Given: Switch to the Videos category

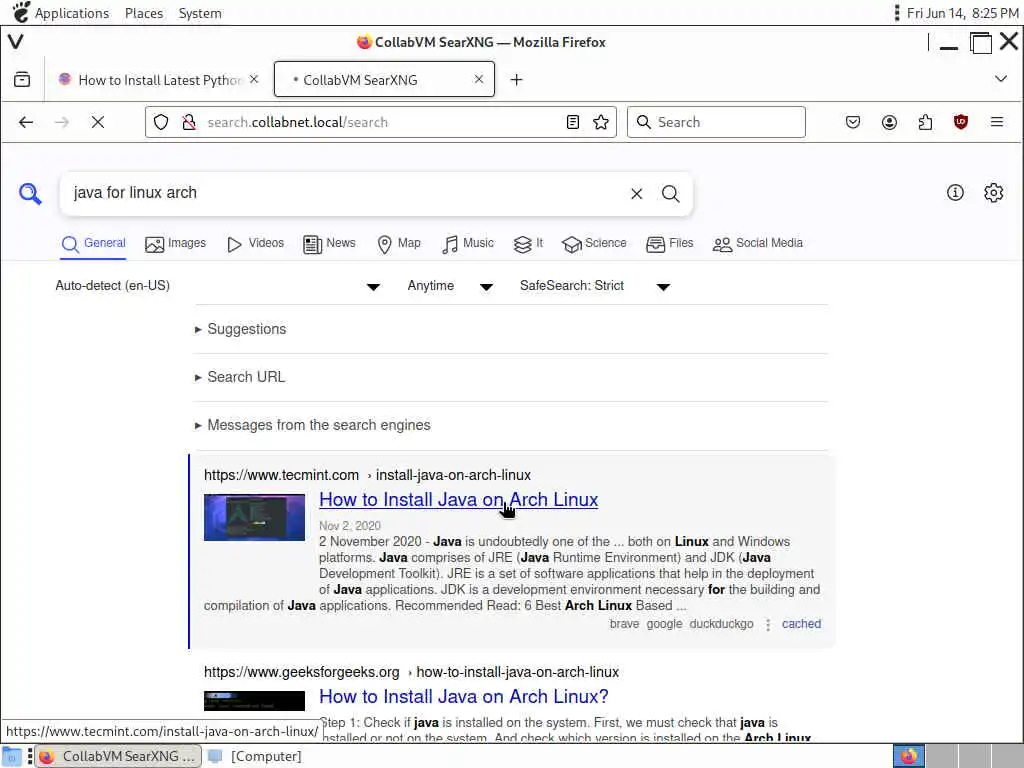Looking at the screenshot, I should pyautogui.click(x=255, y=244).
